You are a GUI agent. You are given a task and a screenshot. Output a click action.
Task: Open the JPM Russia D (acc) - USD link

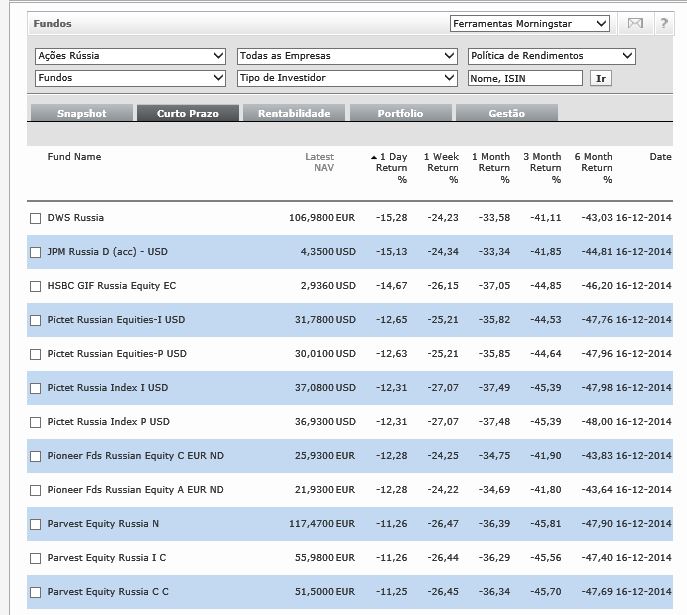click(x=107, y=252)
